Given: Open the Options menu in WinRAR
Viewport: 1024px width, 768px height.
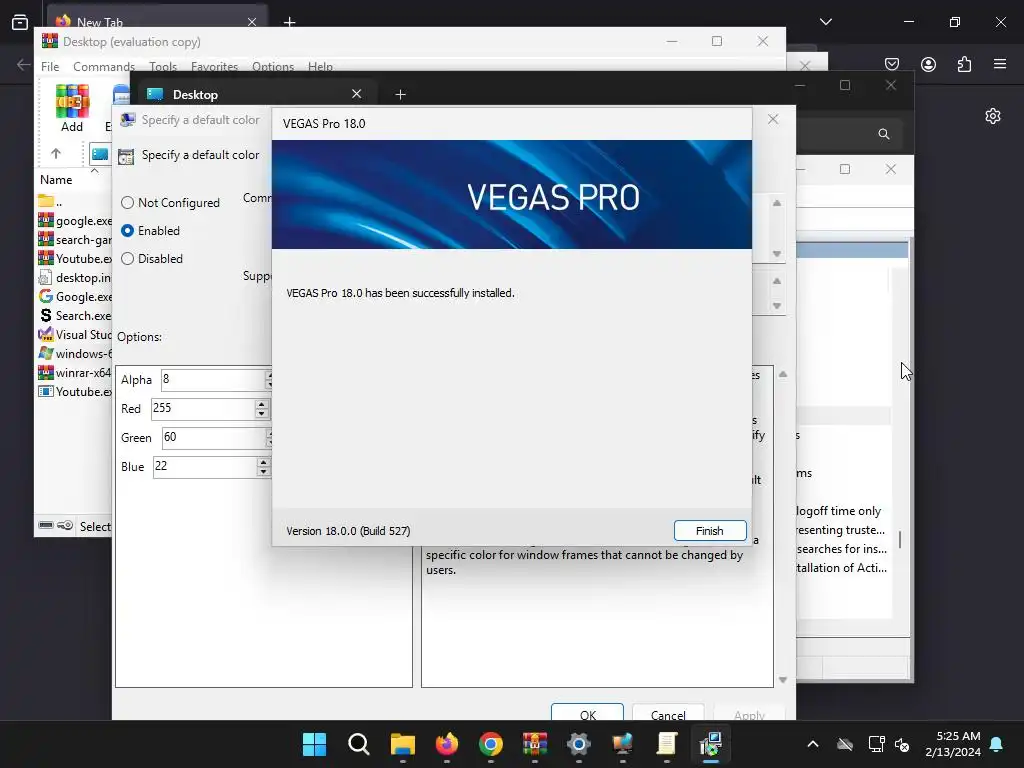Looking at the screenshot, I should pyautogui.click(x=273, y=67).
